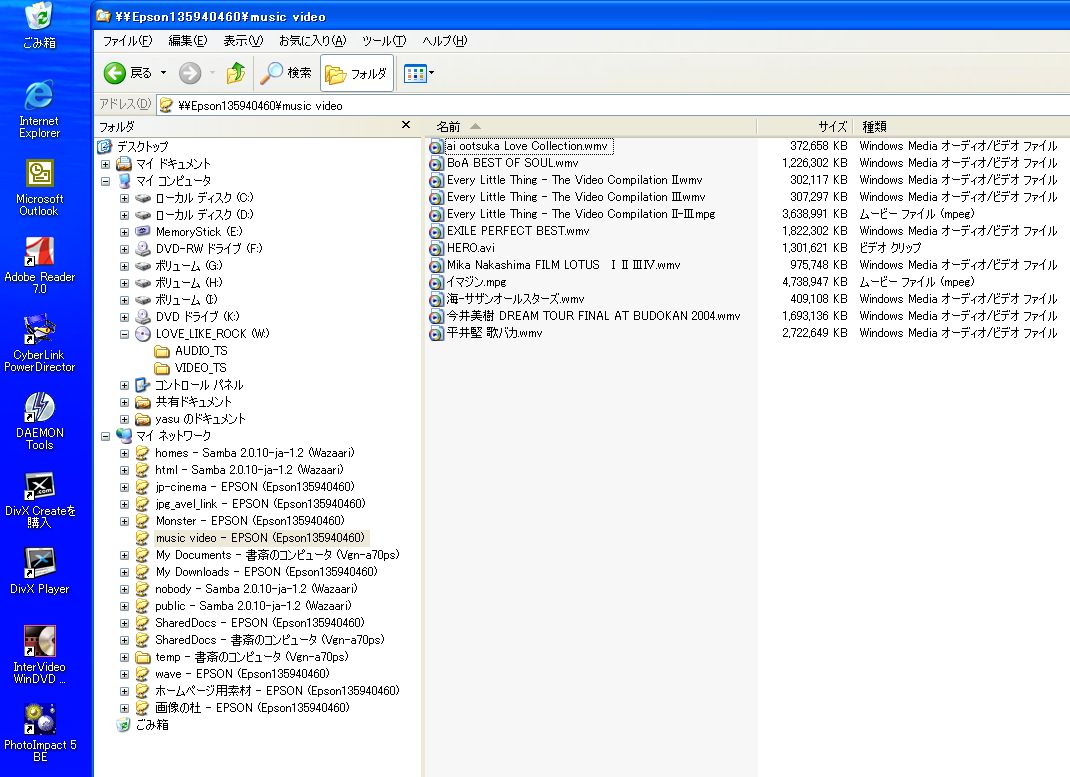
Task: Select Mika Nakashima FILM LOTUS file
Action: pyautogui.click(x=564, y=265)
